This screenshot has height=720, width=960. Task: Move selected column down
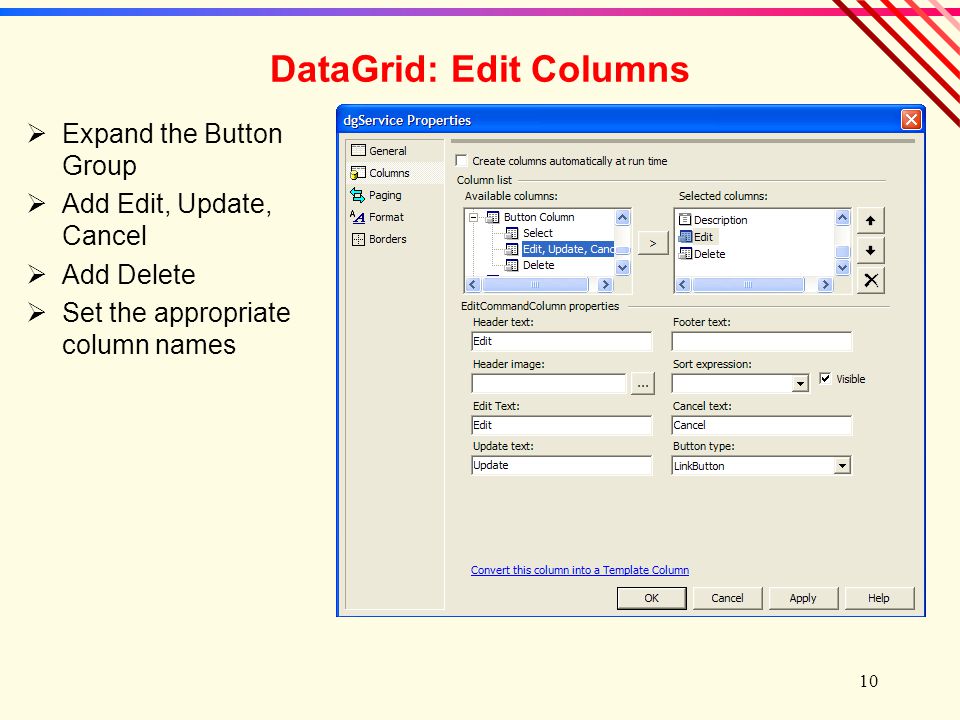(x=870, y=250)
